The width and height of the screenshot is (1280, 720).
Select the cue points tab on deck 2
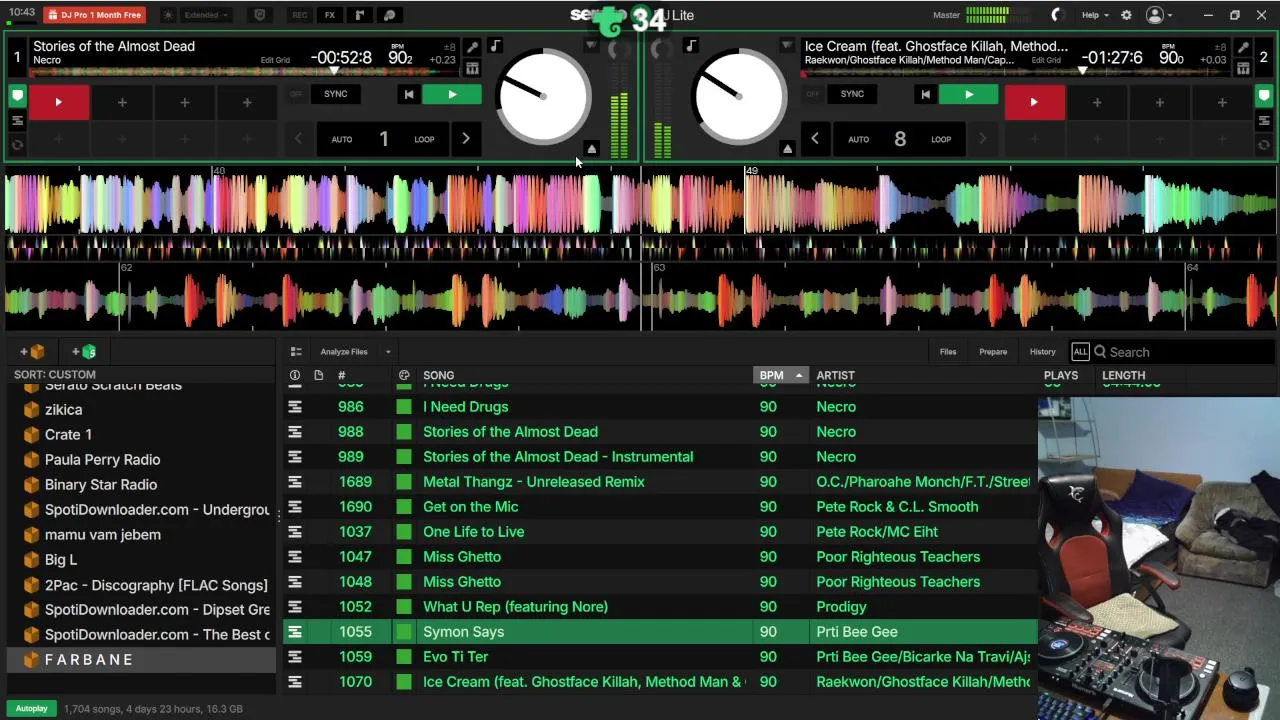pos(1264,97)
